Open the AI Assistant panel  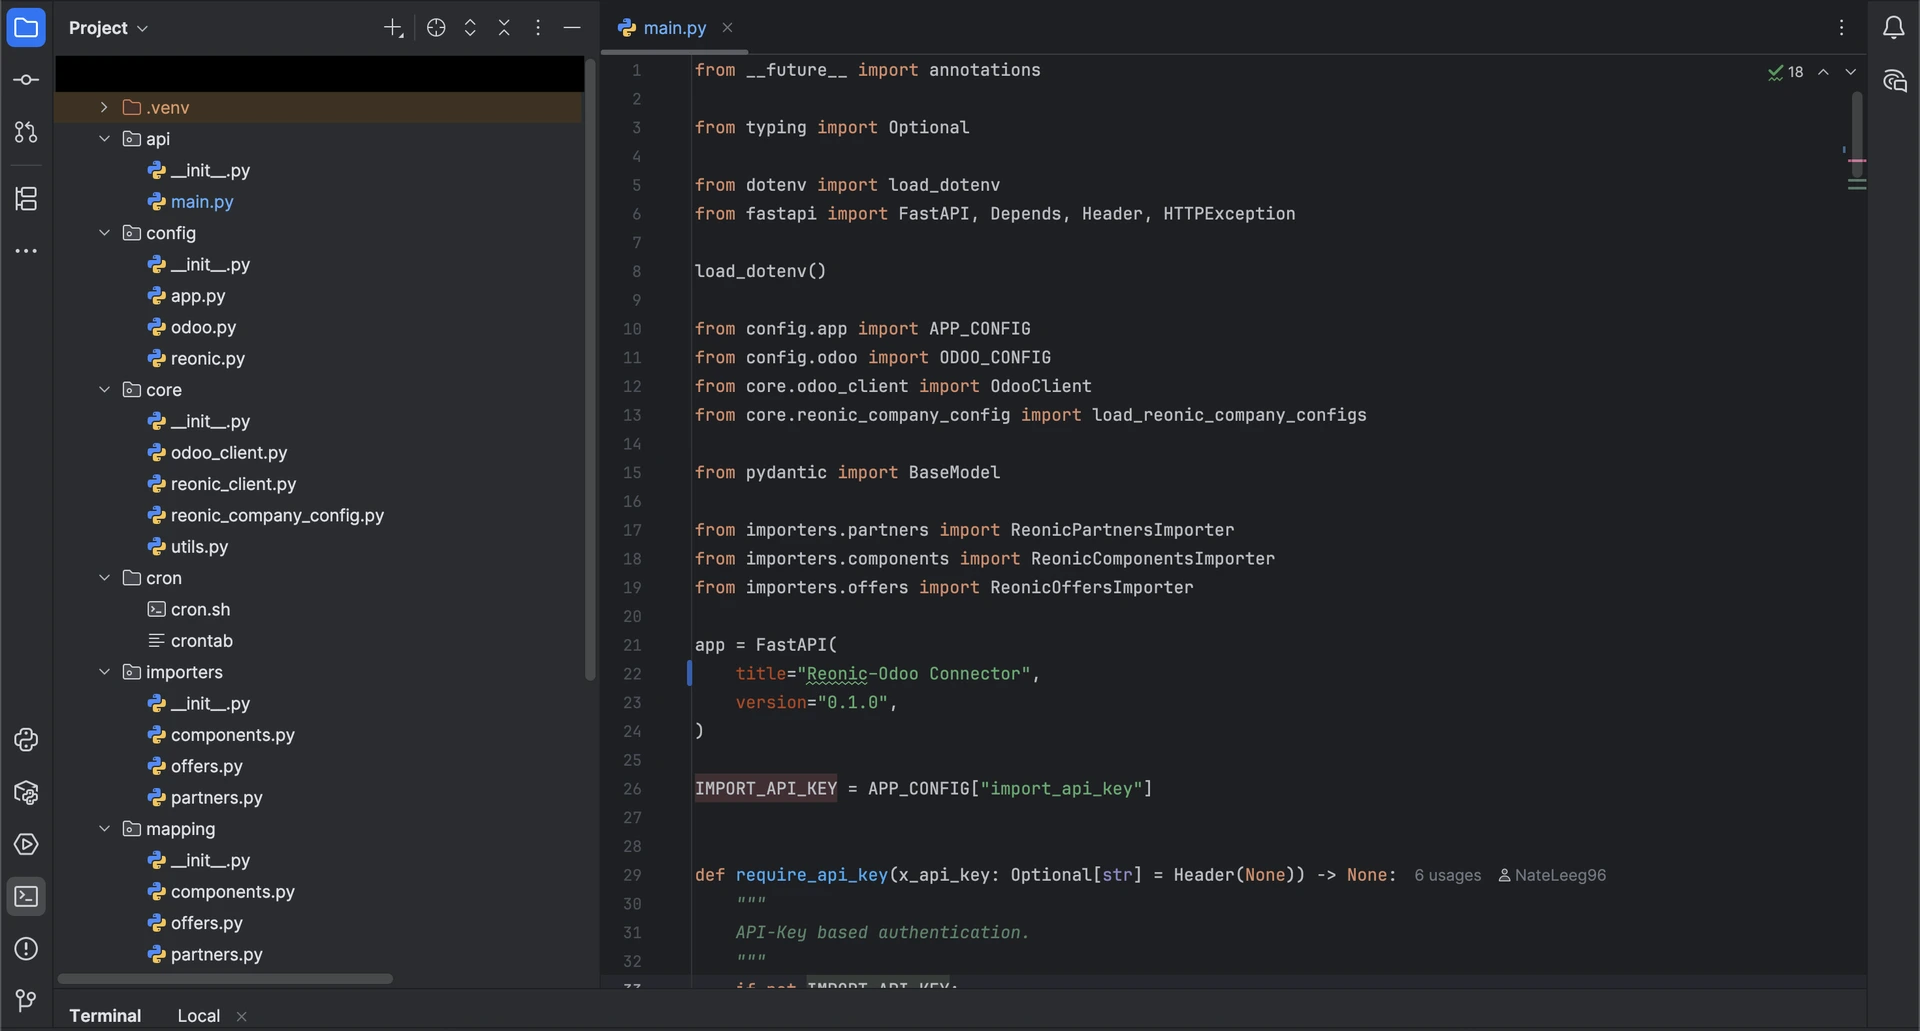[x=1896, y=81]
